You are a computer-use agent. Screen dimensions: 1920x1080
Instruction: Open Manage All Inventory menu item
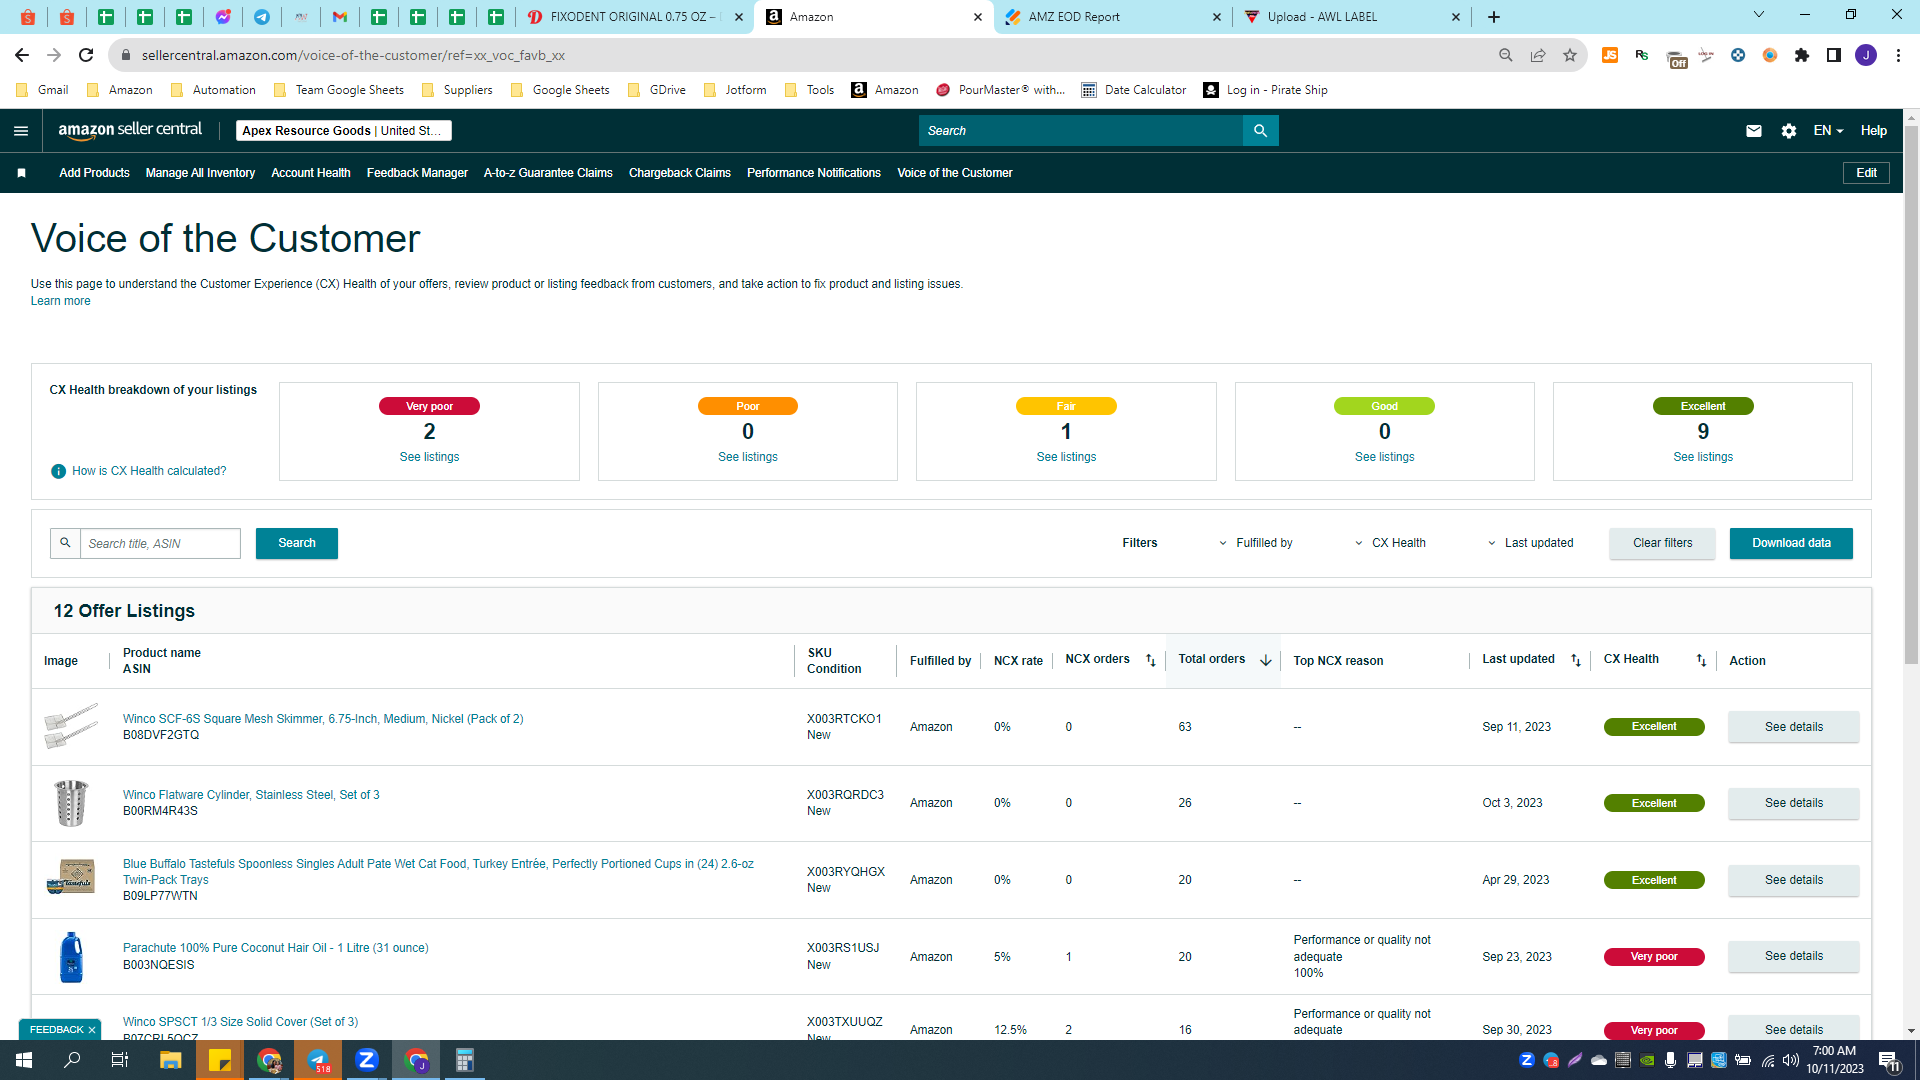[200, 173]
